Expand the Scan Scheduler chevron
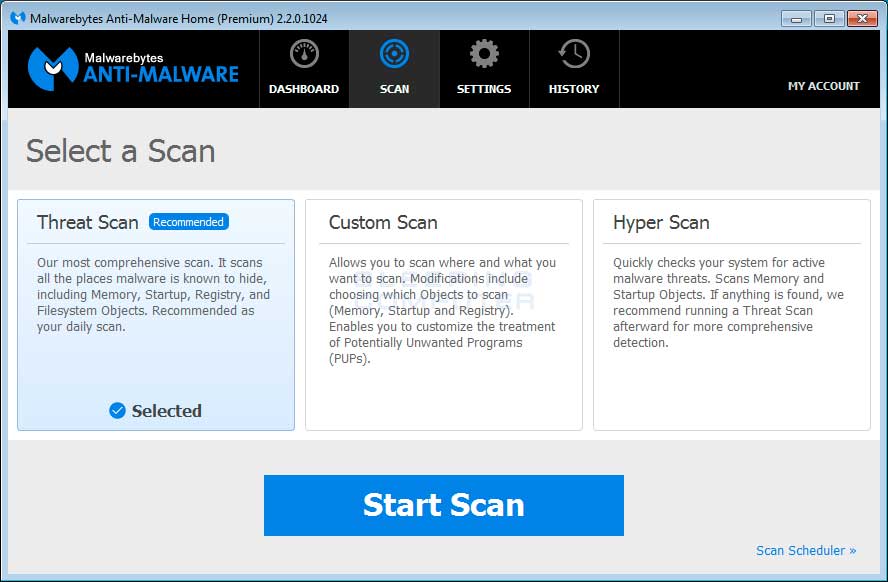 point(851,550)
